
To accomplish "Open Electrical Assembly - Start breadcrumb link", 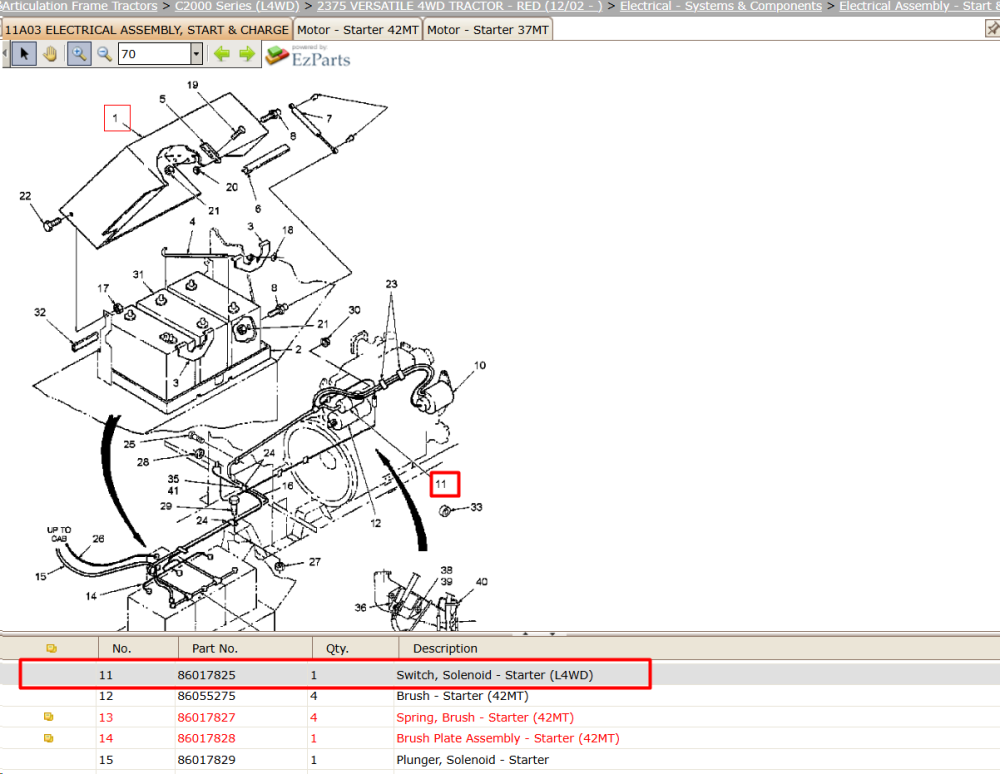I will [919, 6].
